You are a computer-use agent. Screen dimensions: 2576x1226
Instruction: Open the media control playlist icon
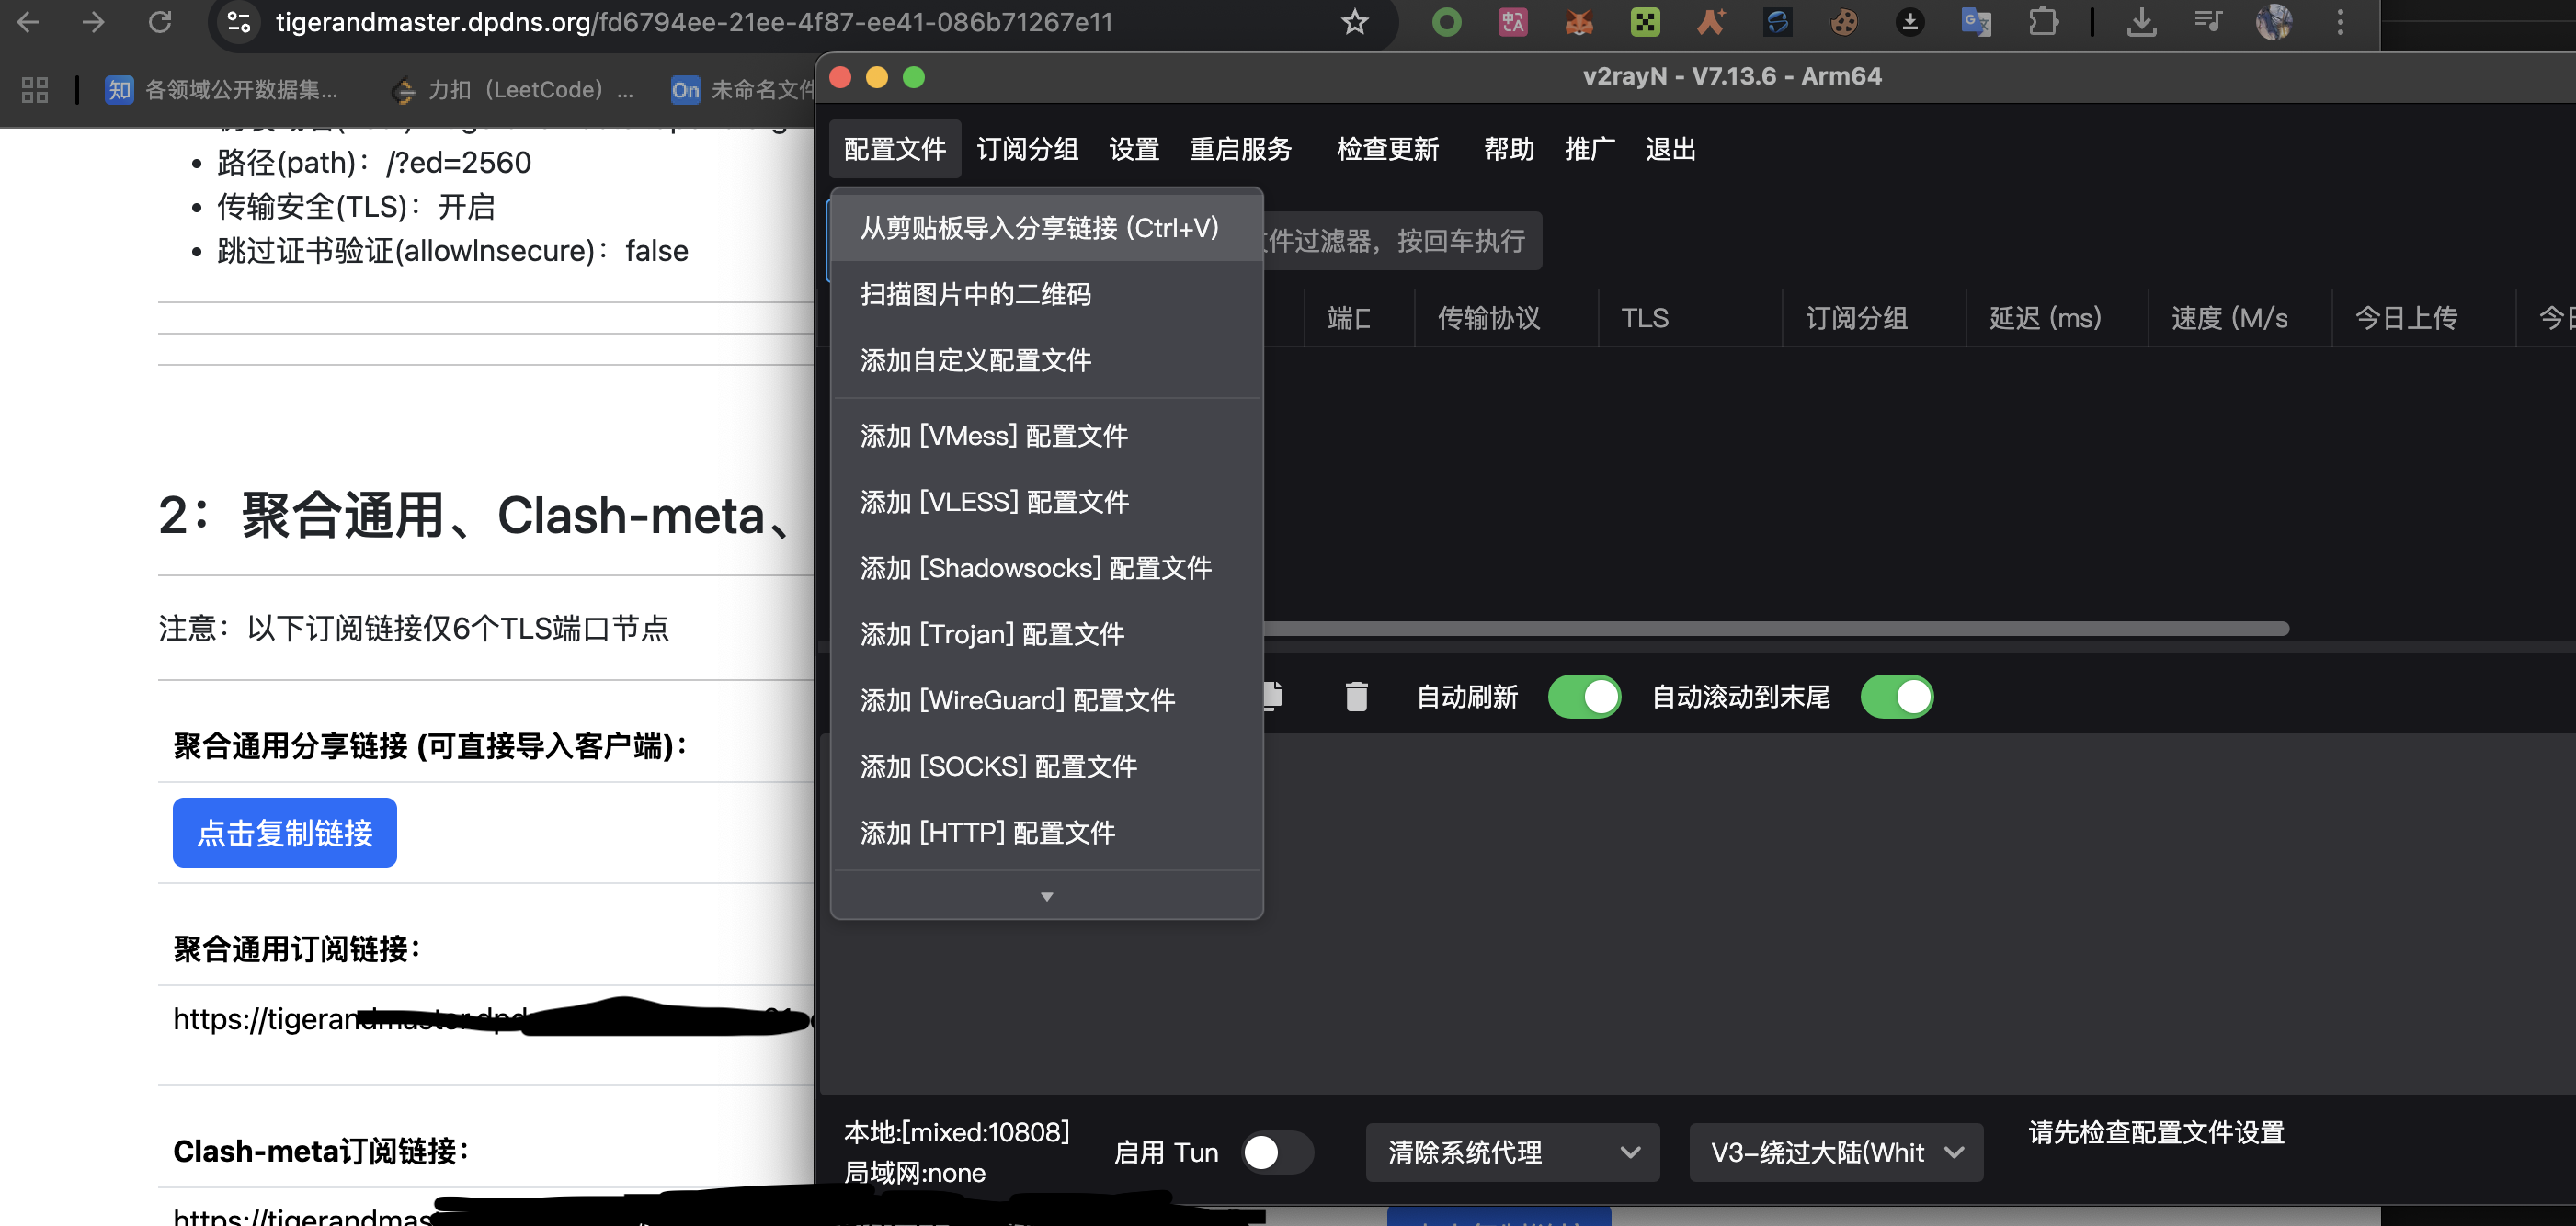coord(2207,22)
